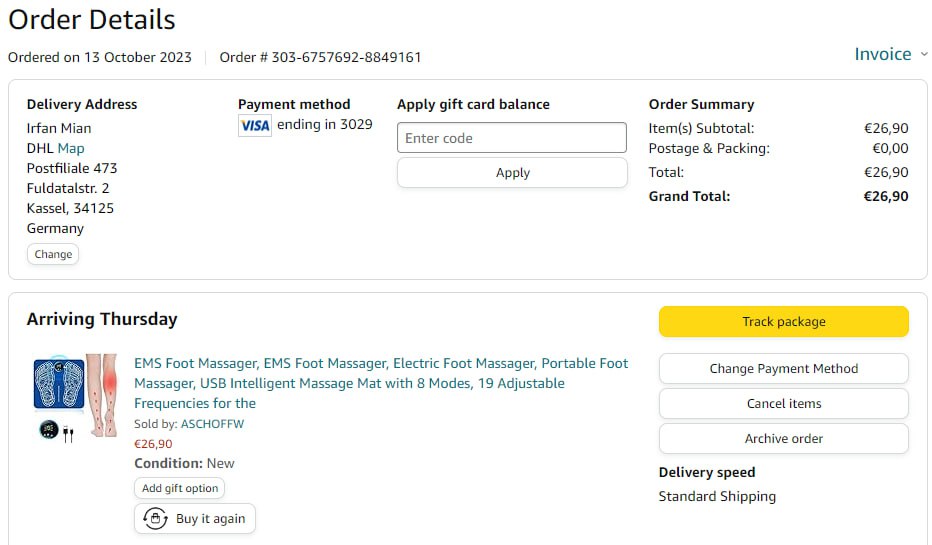Click the small remote controller icon under the mat
932x545 pixels.
coord(49,431)
